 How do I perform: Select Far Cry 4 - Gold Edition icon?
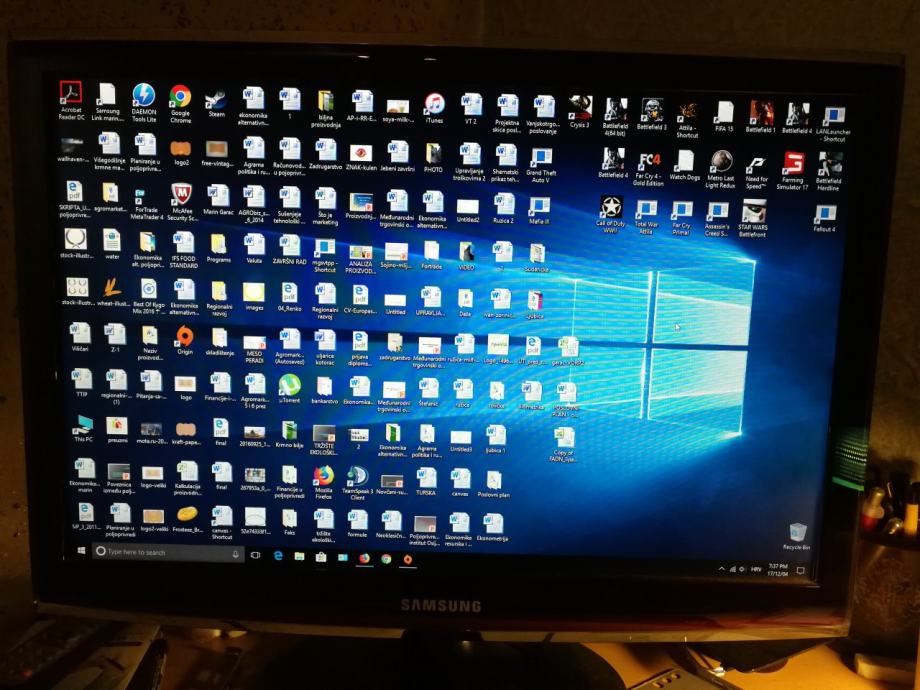point(648,169)
